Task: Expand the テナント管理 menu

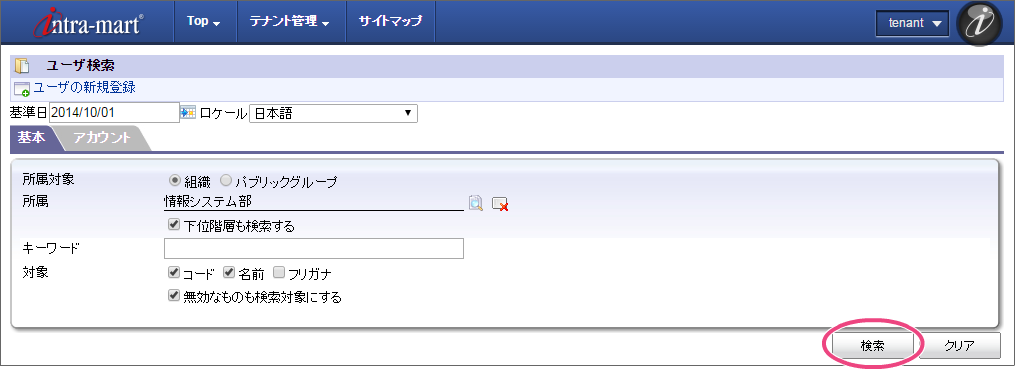Action: click(289, 21)
